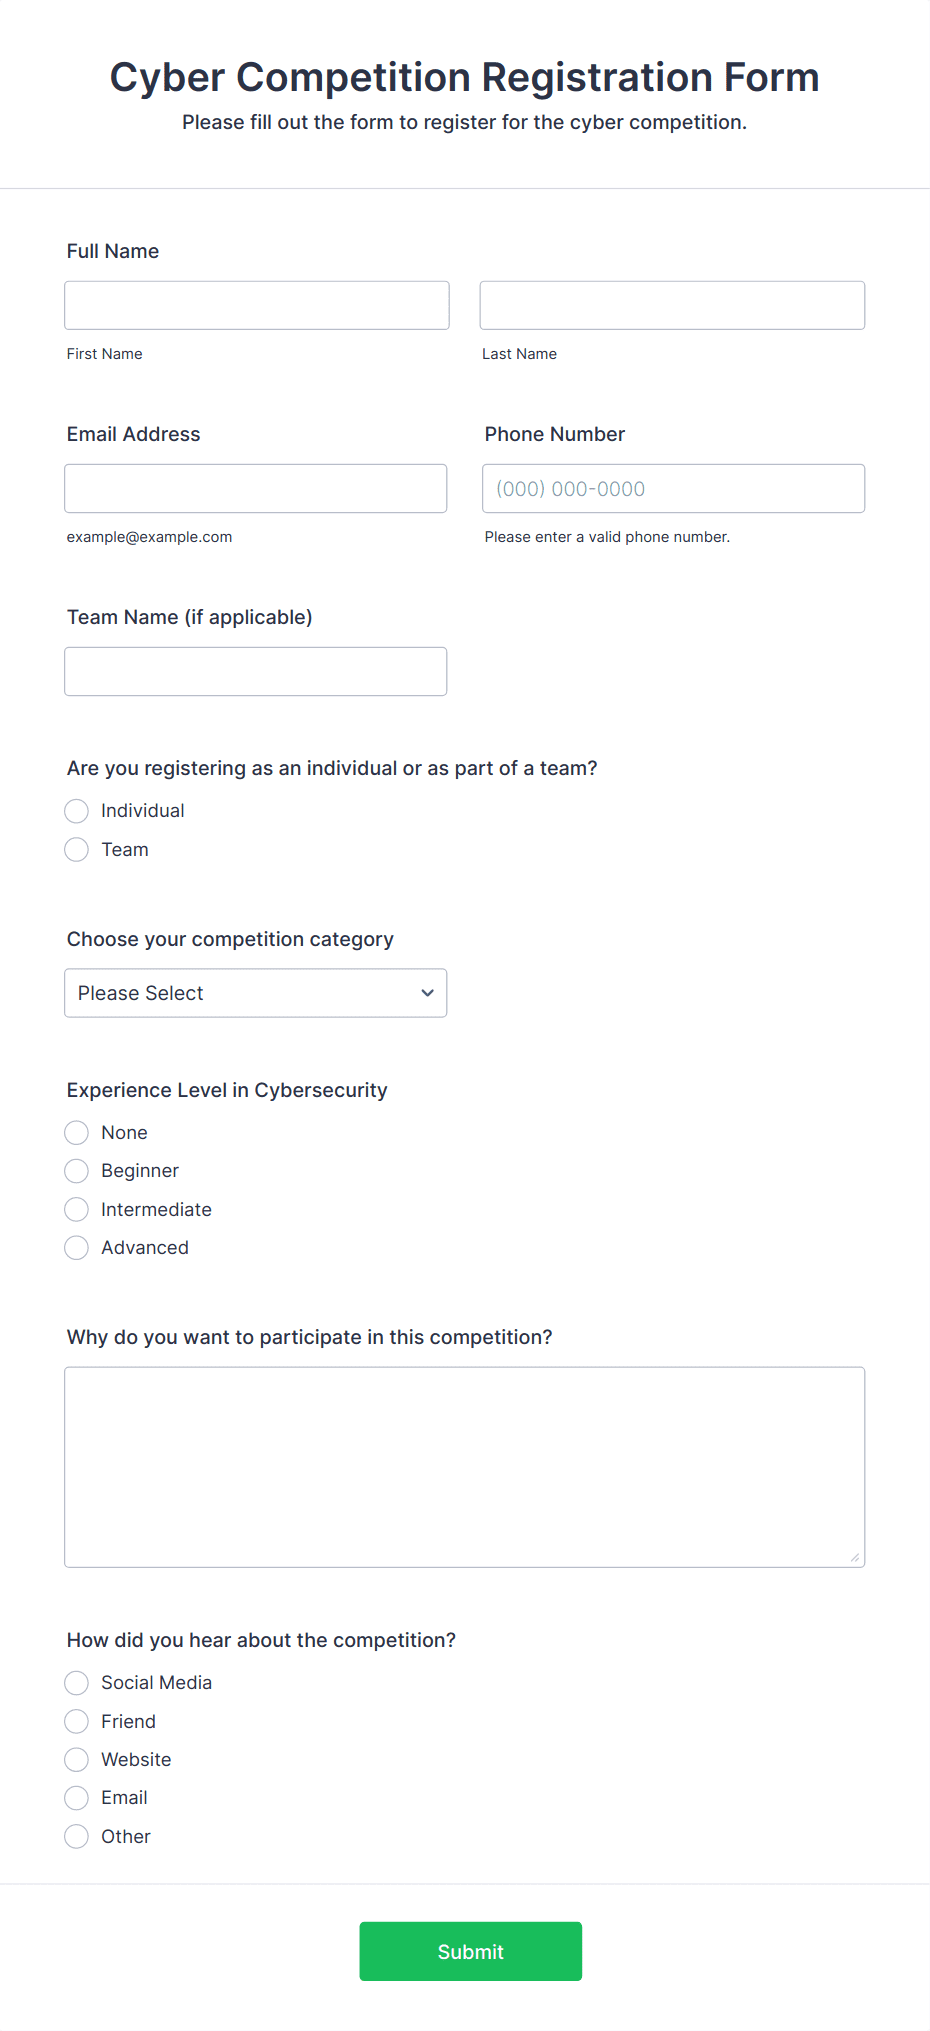Click into the Team Name field

coord(255,671)
